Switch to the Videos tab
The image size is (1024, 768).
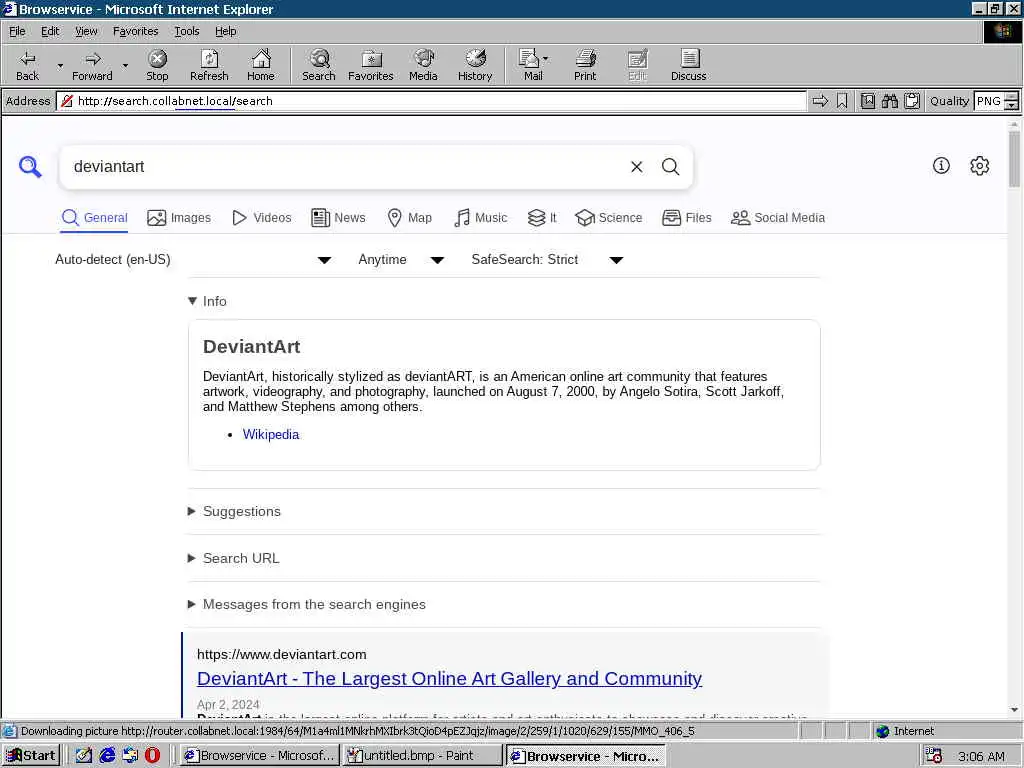pyautogui.click(x=262, y=218)
